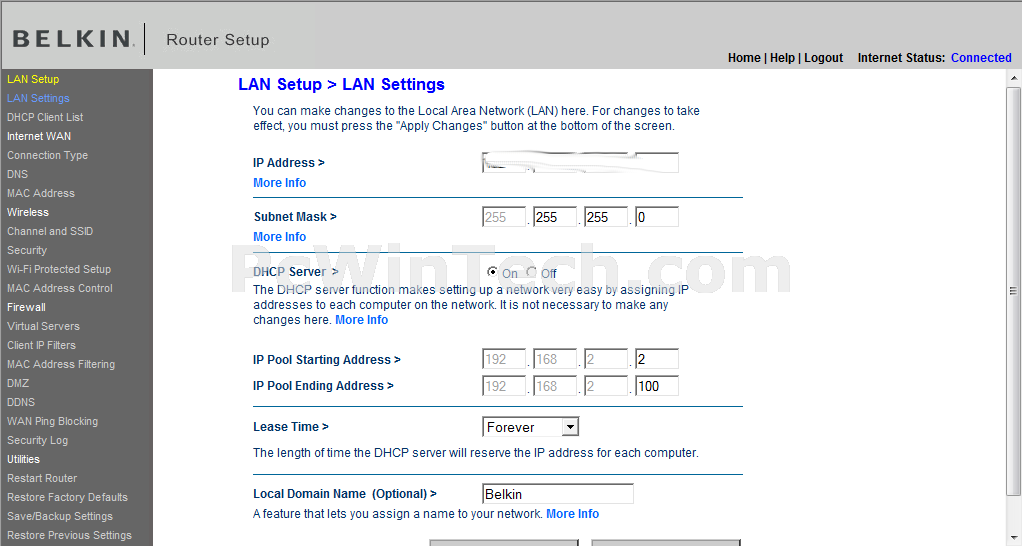Open the Wireless section
Image resolution: width=1022 pixels, height=546 pixels.
[x=28, y=212]
